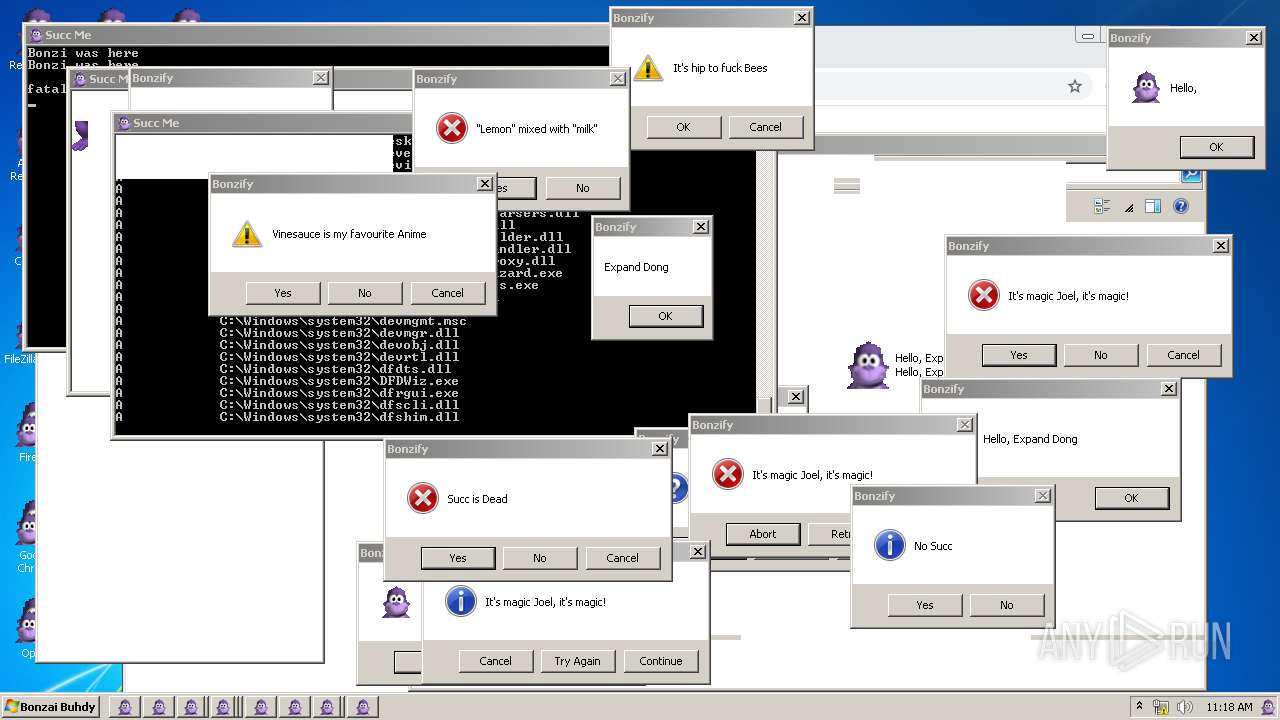Open Explorer help via blue question icon
The image size is (1280, 720).
tap(1180, 206)
